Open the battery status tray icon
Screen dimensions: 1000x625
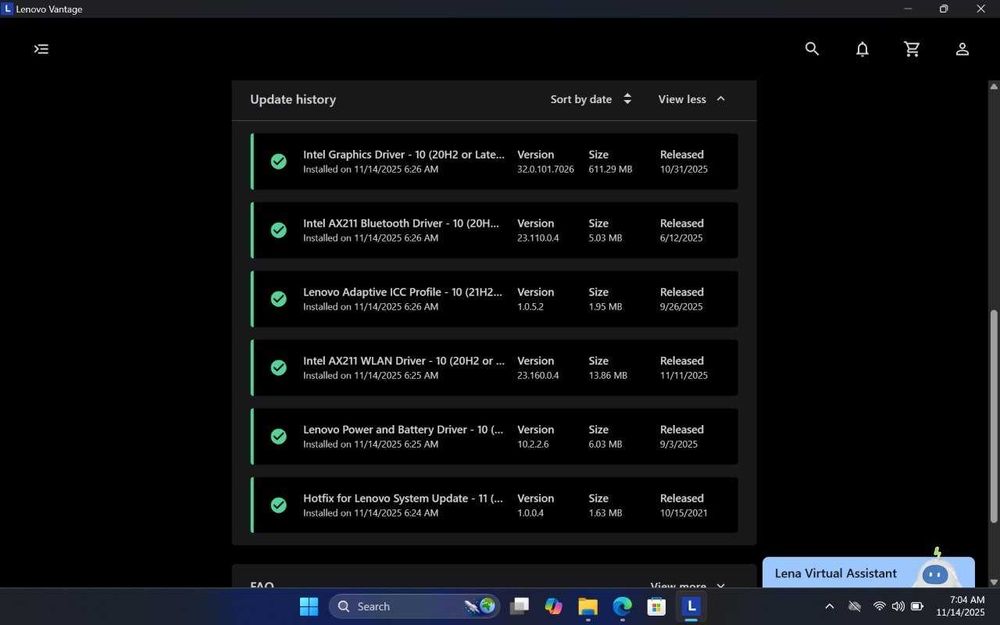click(917, 606)
